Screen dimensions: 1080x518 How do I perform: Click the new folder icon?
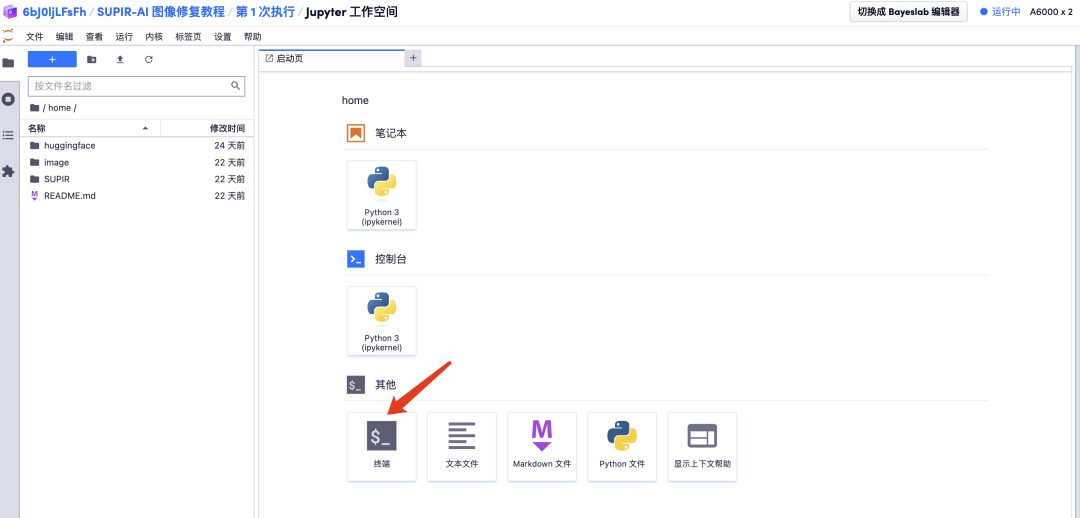point(92,60)
